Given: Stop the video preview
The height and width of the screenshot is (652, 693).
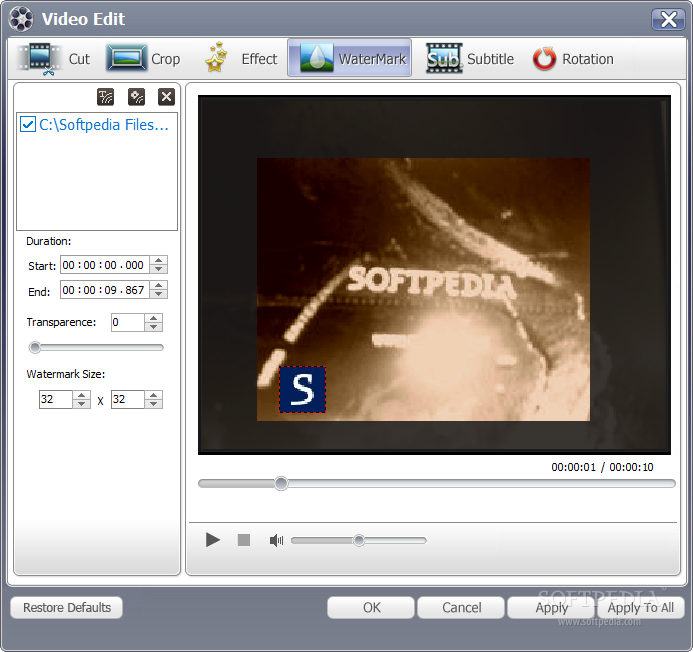Looking at the screenshot, I should click(x=244, y=540).
